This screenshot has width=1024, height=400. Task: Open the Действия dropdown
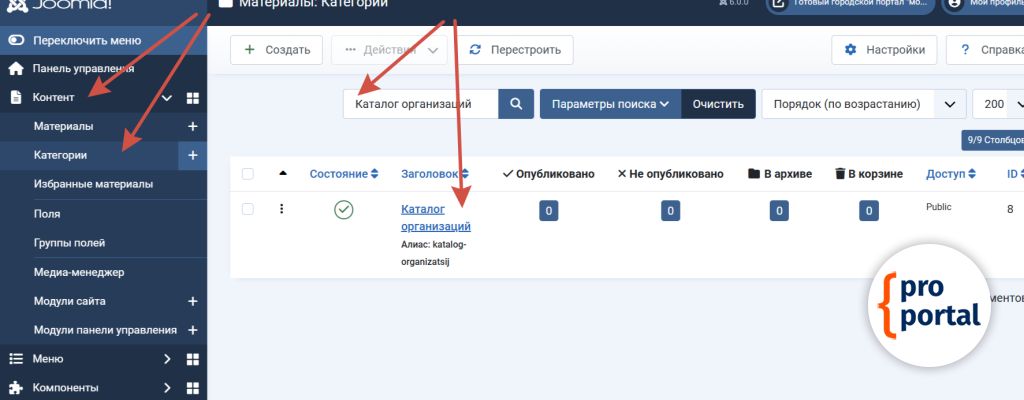pyautogui.click(x=389, y=49)
